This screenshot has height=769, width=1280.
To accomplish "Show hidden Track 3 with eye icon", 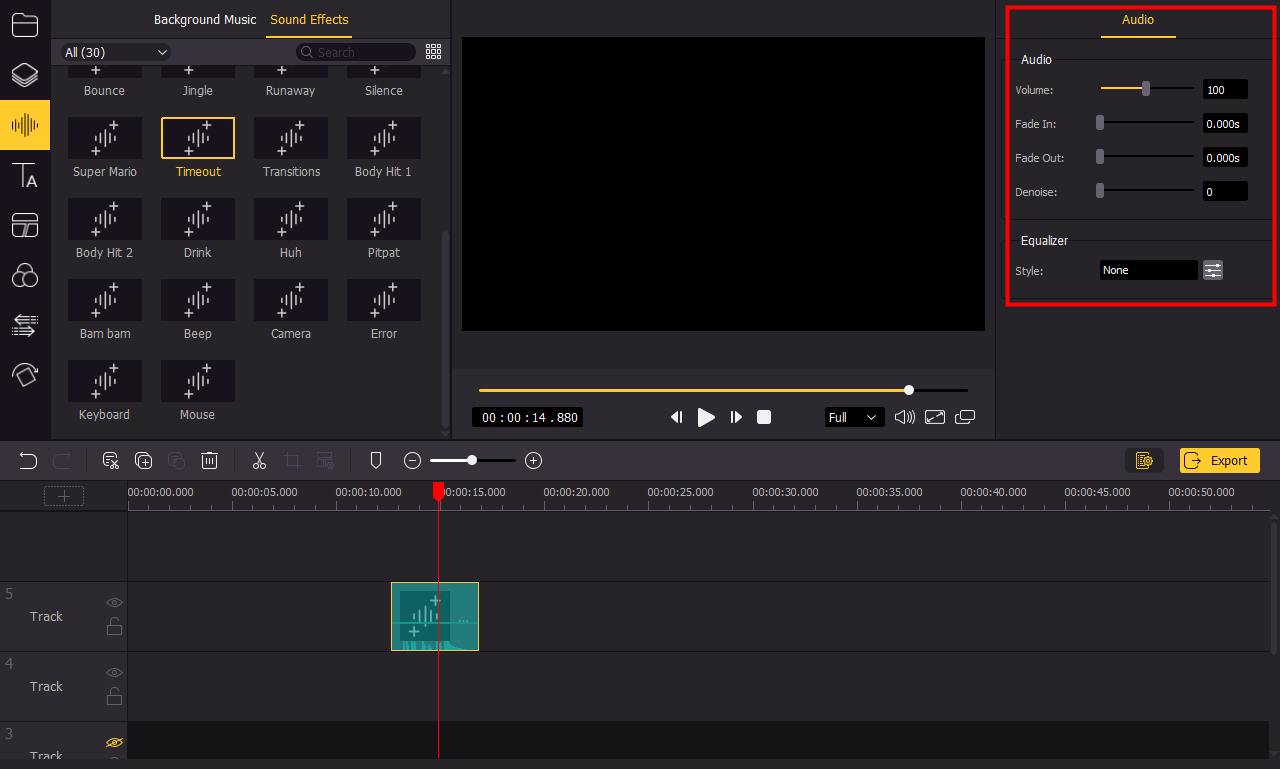I will pos(115,743).
